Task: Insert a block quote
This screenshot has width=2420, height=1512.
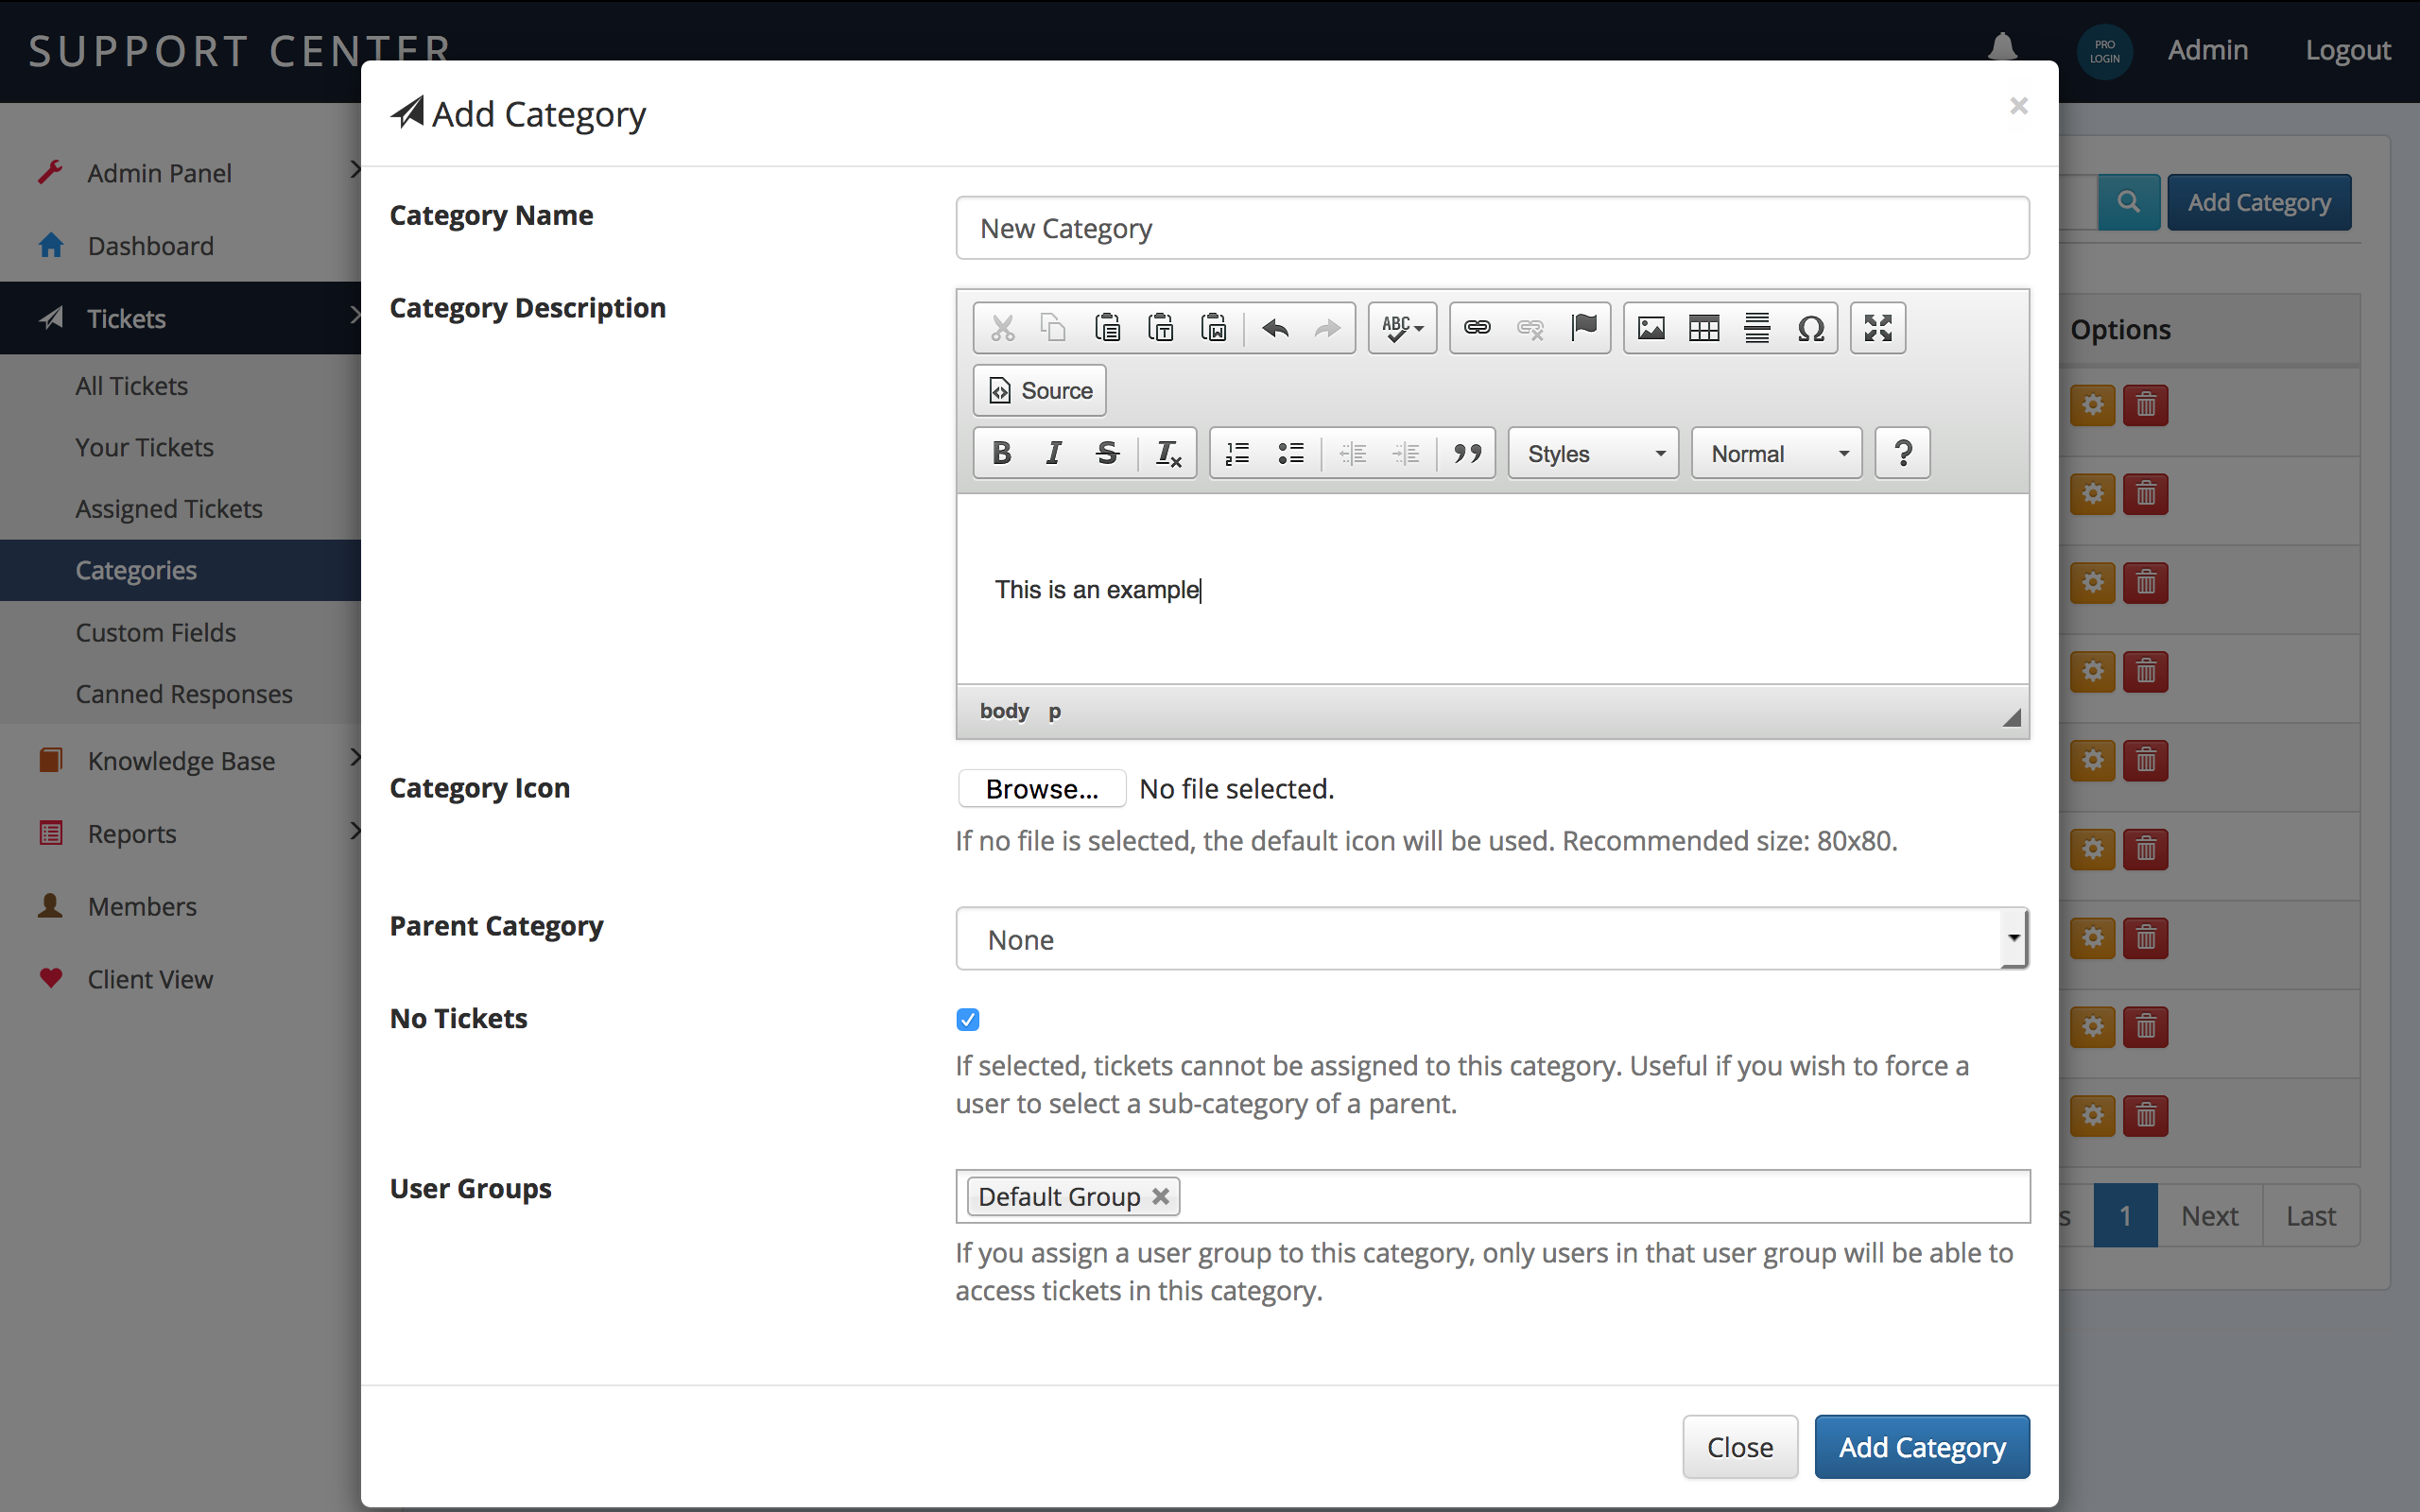Action: (x=1467, y=453)
